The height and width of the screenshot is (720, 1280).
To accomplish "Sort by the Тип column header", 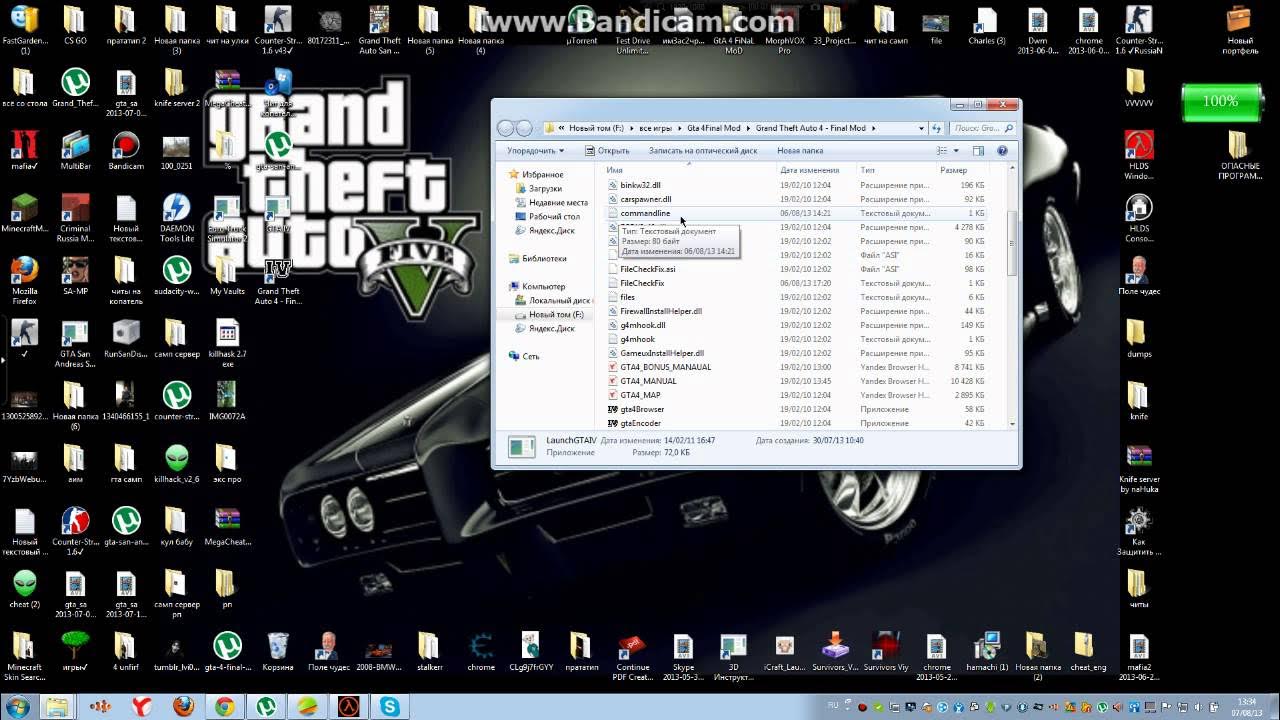I will [868, 170].
